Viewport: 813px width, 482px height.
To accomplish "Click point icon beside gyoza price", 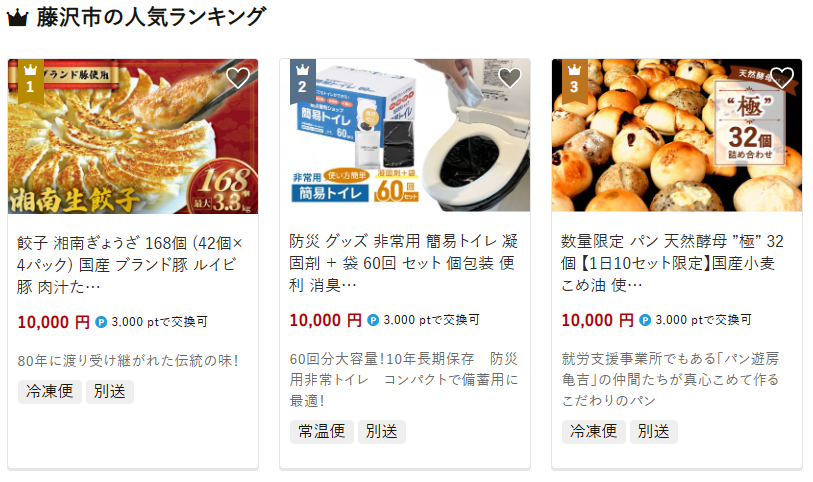I will click(x=101, y=322).
